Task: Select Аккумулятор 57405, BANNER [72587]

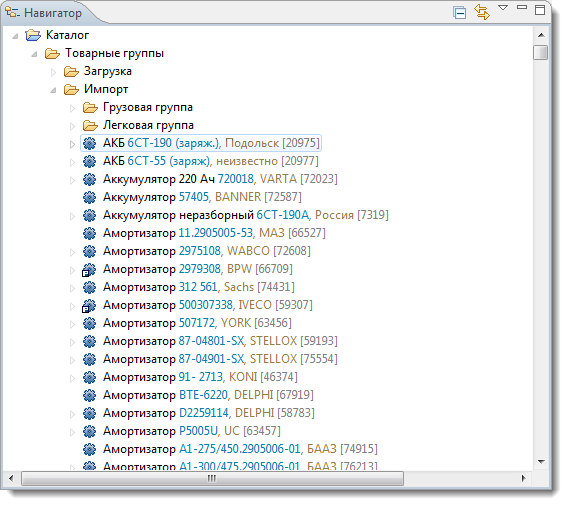Action: coord(202,197)
